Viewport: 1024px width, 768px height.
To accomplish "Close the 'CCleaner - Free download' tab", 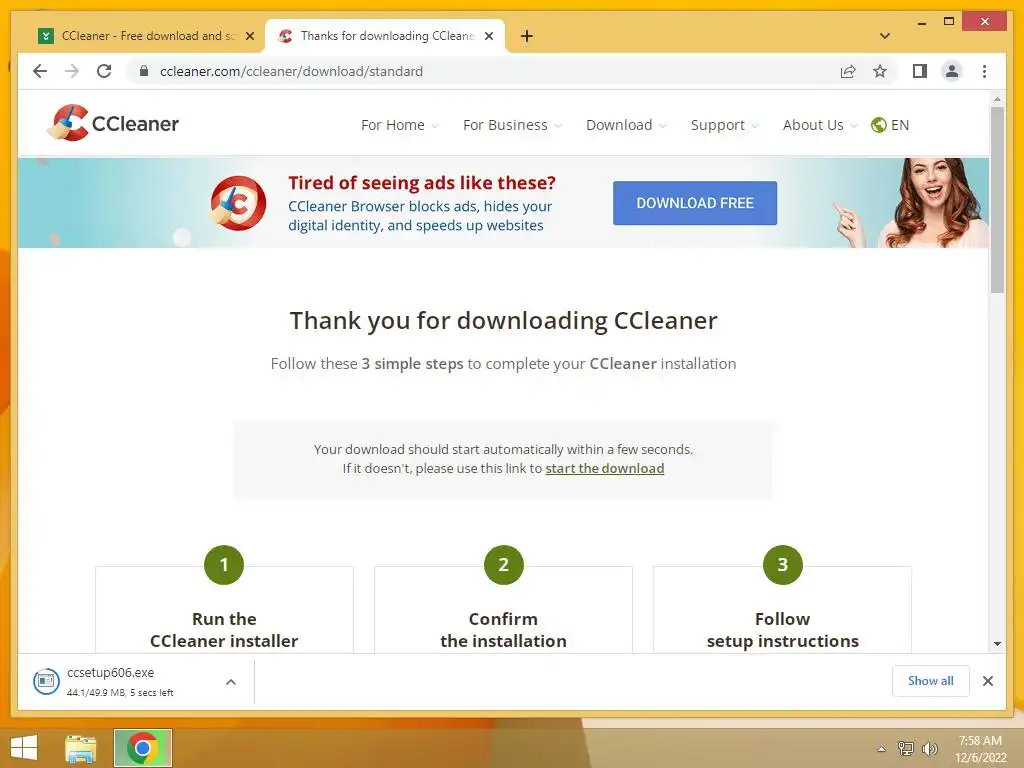I will click(x=249, y=36).
